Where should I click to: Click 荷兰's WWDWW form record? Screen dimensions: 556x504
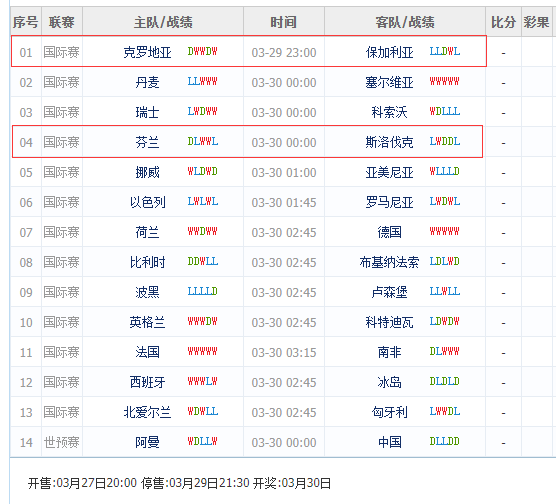pyautogui.click(x=202, y=232)
